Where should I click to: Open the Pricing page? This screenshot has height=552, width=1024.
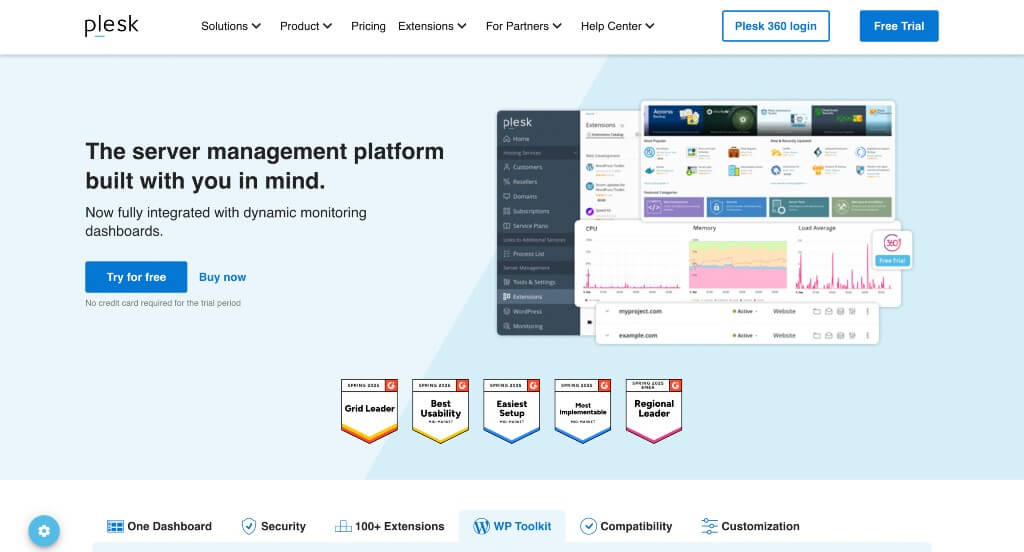coord(368,26)
